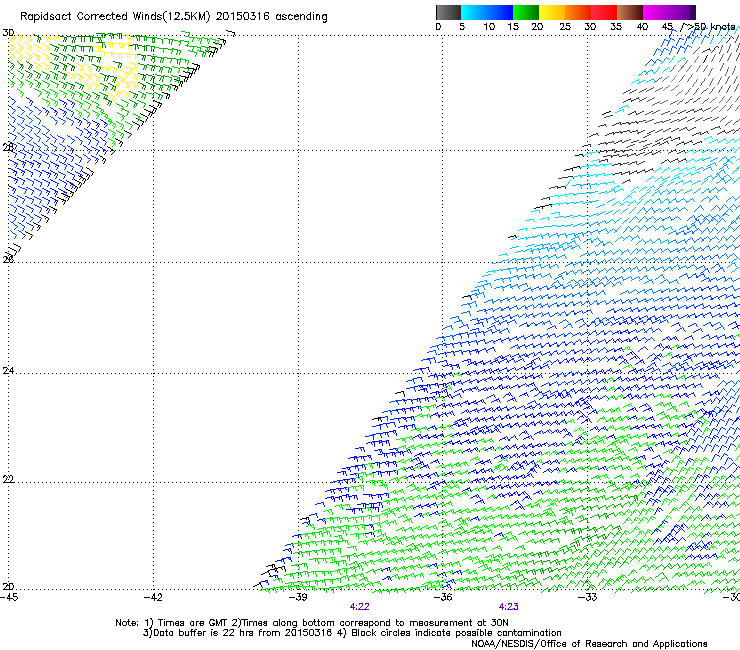The height and width of the screenshot is (650, 740).
Task: Click the chart title 'Rapidscat Corrected Winds(12.5KM)'
Action: pyautogui.click(x=115, y=17)
